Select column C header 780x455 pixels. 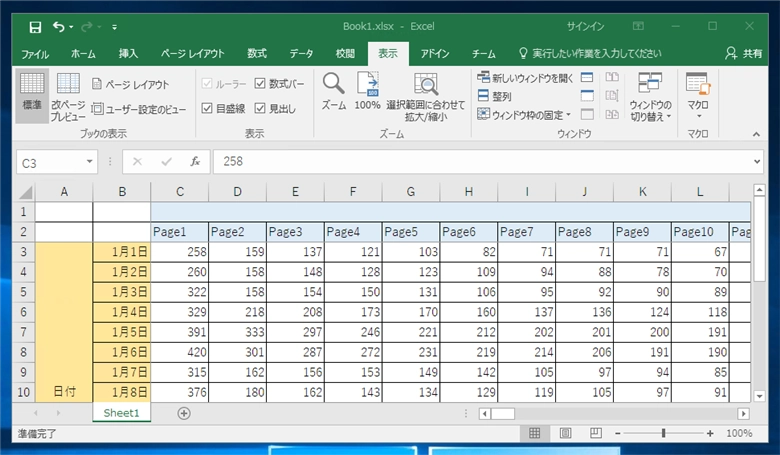click(180, 192)
